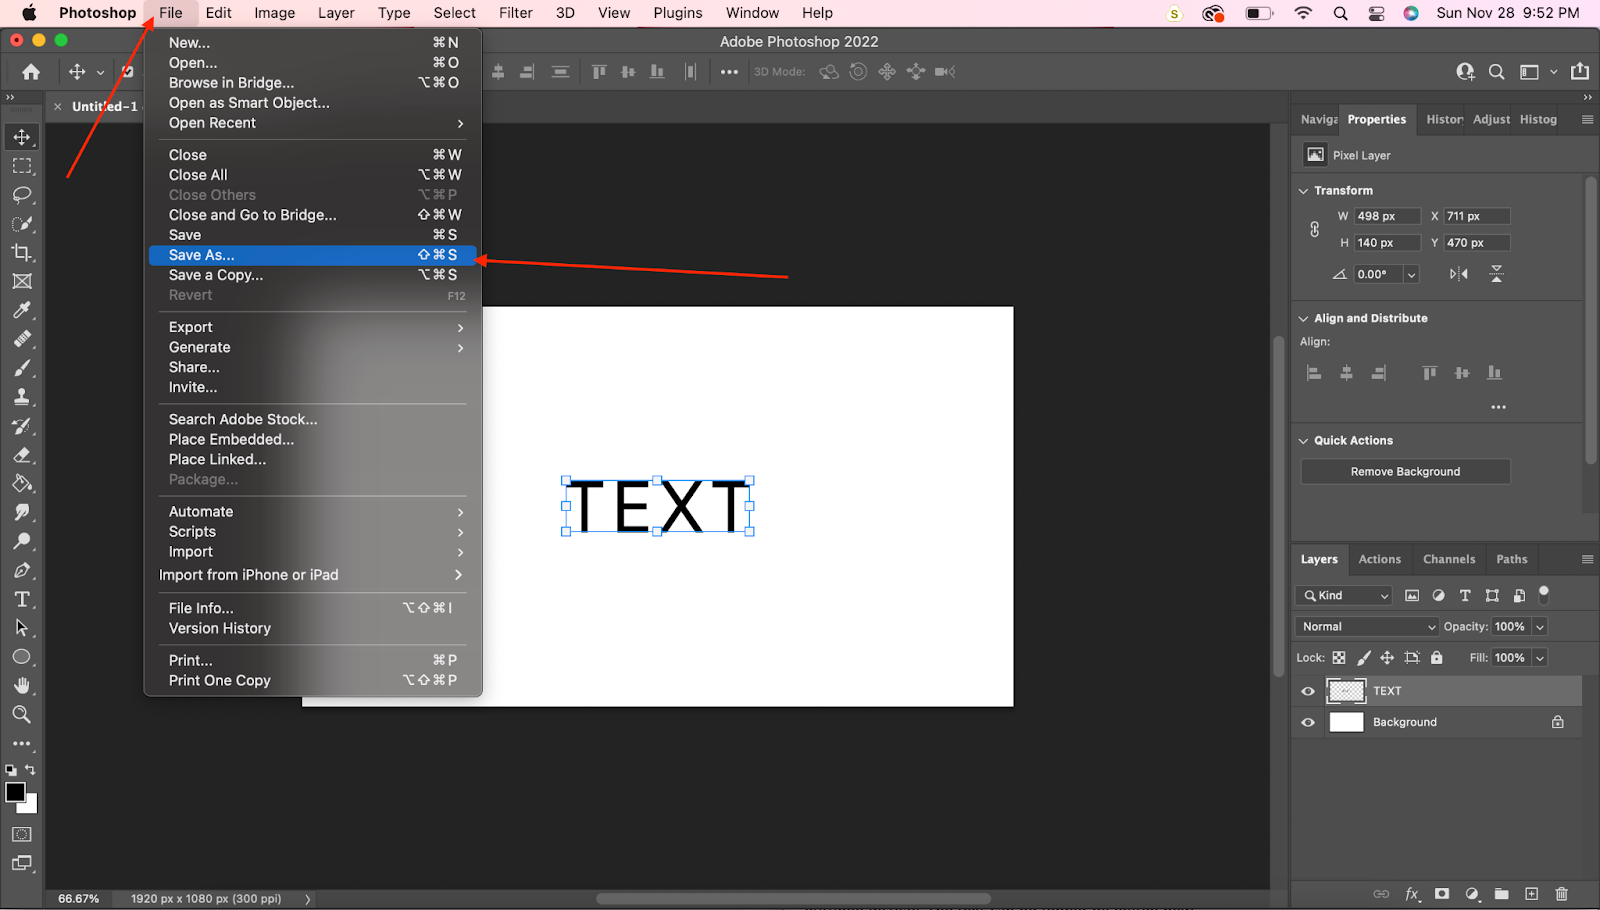1600x910 pixels.
Task: Click the width W input field
Action: click(1388, 216)
